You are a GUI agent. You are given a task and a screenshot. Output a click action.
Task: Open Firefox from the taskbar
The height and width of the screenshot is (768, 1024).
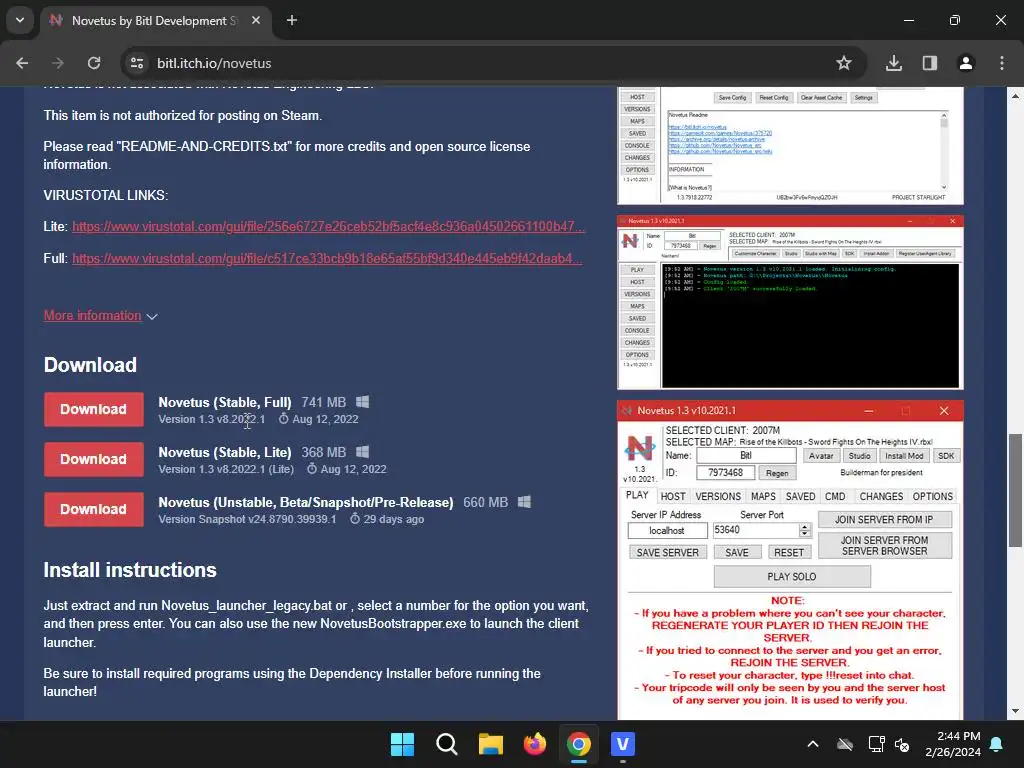(x=535, y=744)
